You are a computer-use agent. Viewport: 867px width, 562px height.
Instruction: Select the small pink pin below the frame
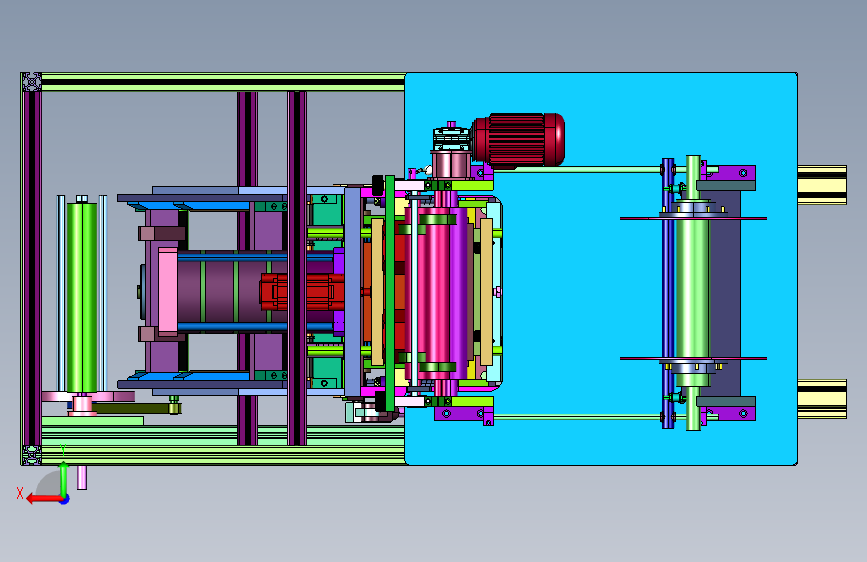(x=82, y=477)
